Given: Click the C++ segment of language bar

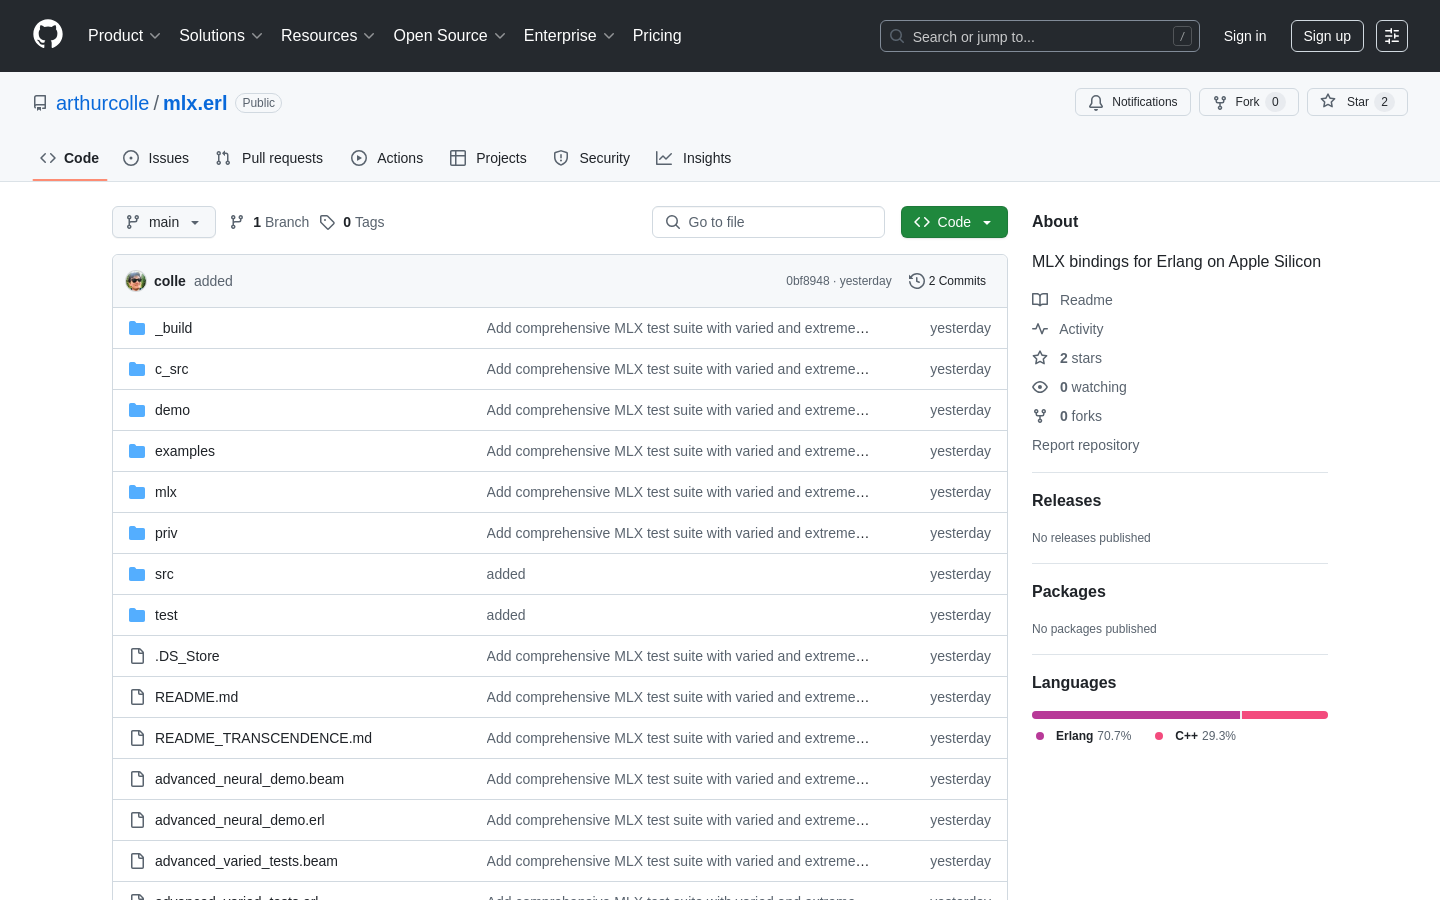Looking at the screenshot, I should tap(1285, 715).
